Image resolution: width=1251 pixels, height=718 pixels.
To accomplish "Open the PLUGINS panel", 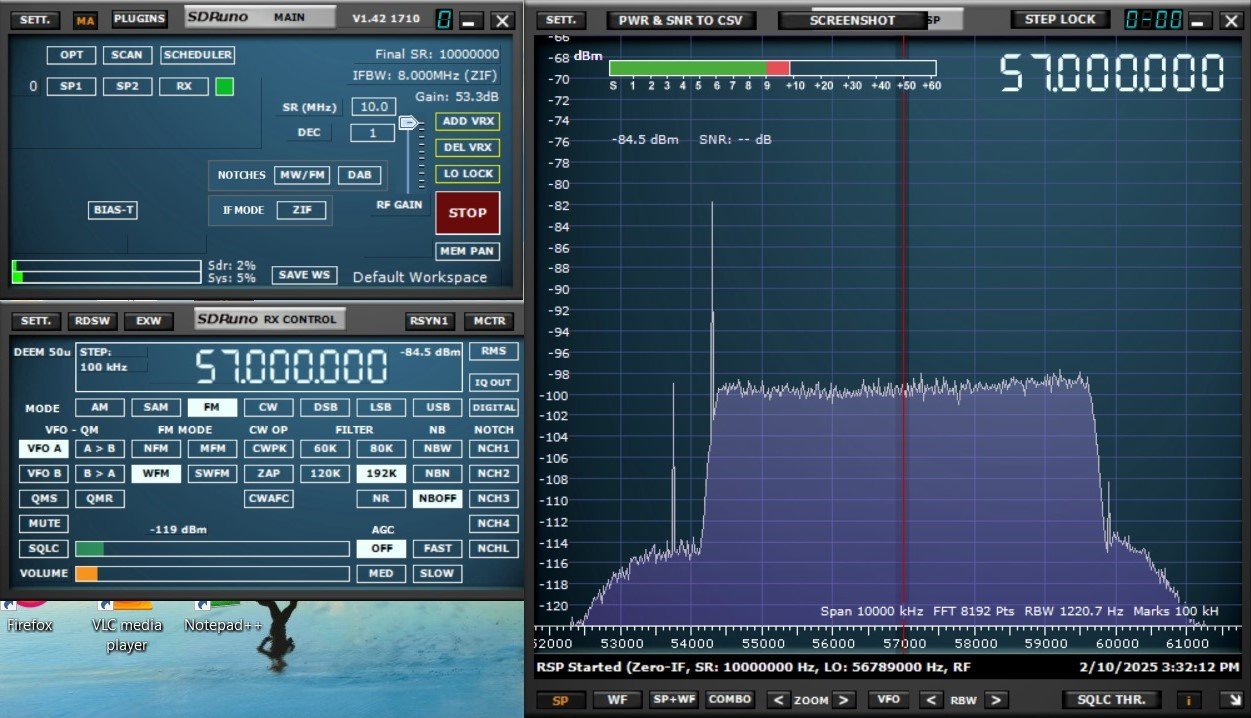I will click(140, 19).
